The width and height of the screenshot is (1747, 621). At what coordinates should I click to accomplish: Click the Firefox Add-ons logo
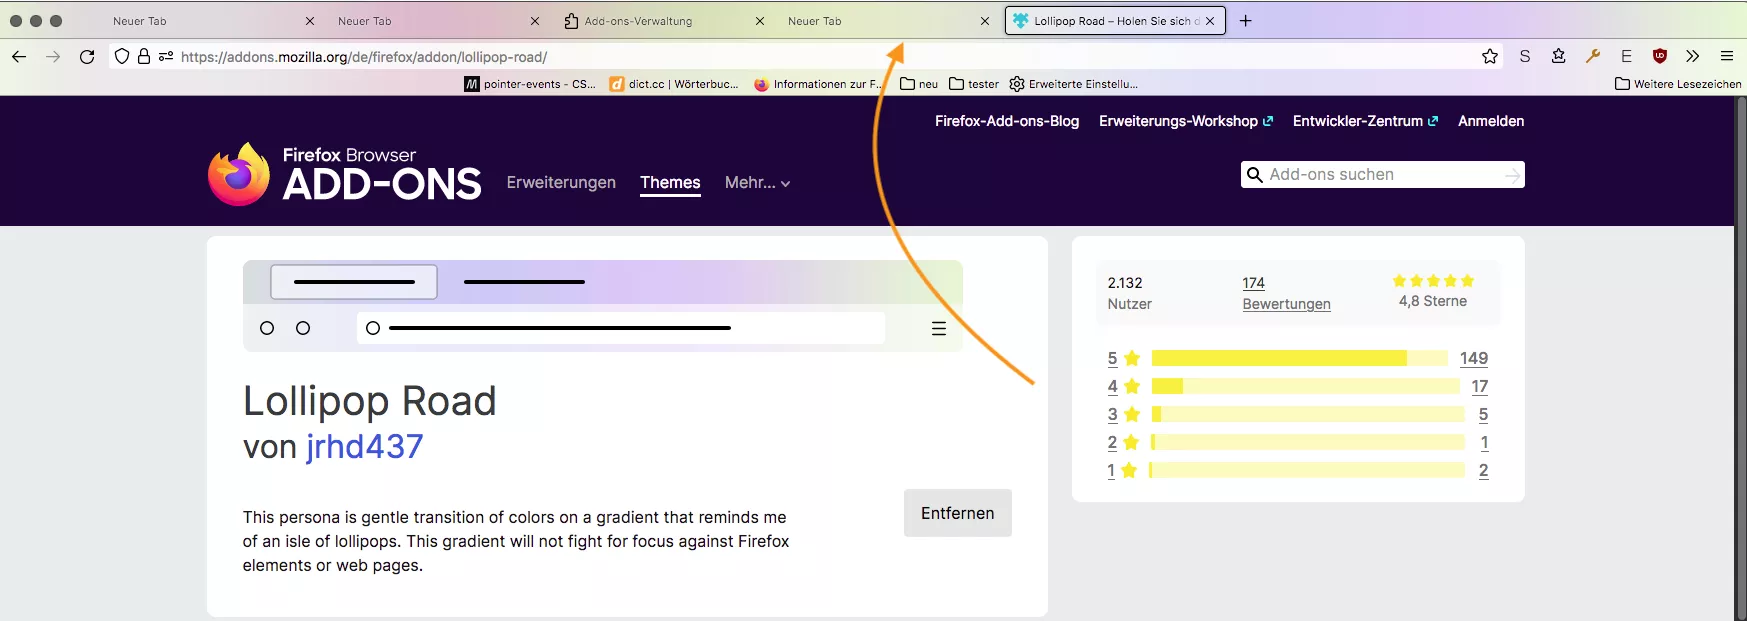point(345,174)
